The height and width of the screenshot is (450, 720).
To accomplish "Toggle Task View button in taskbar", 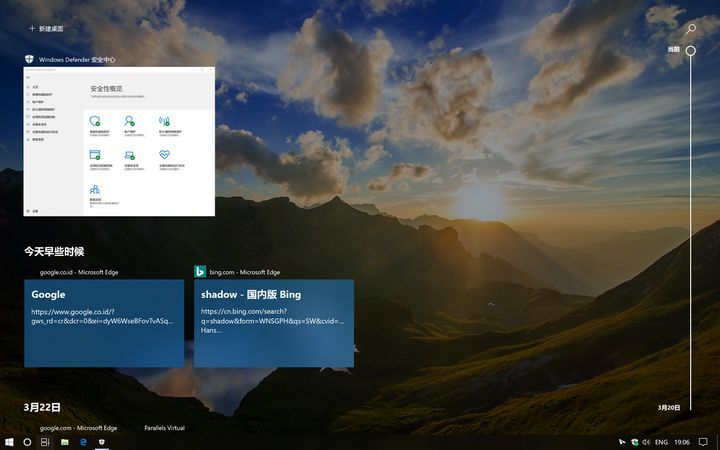I will [x=45, y=441].
